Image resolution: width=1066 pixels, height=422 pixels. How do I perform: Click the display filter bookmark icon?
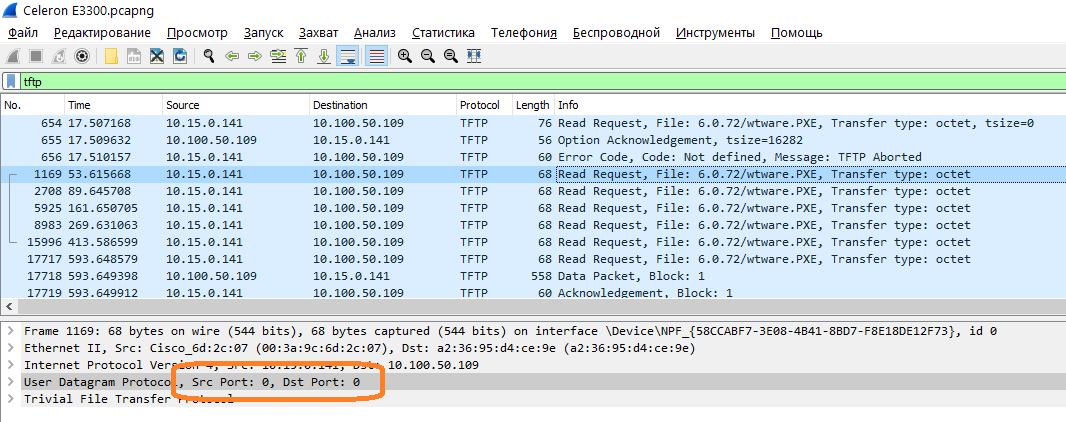point(11,81)
